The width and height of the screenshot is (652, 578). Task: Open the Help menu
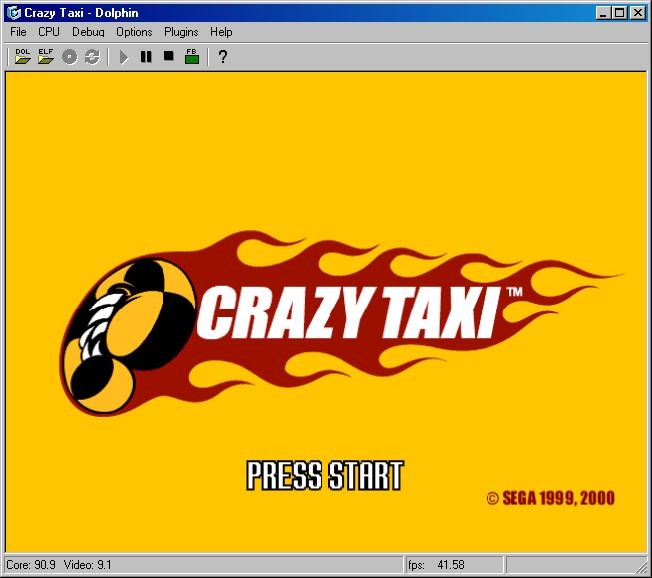(x=221, y=32)
